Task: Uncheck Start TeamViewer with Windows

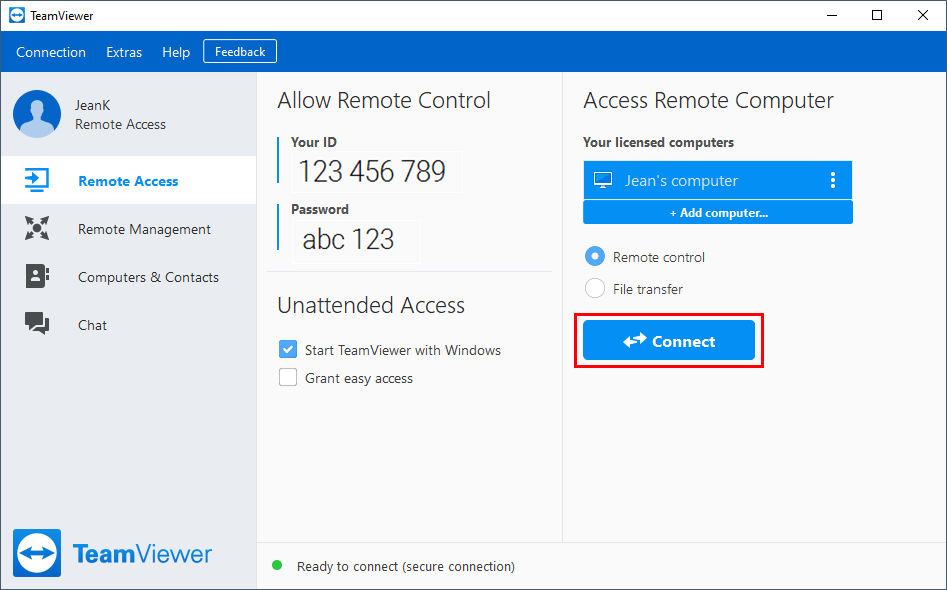Action: [288, 349]
